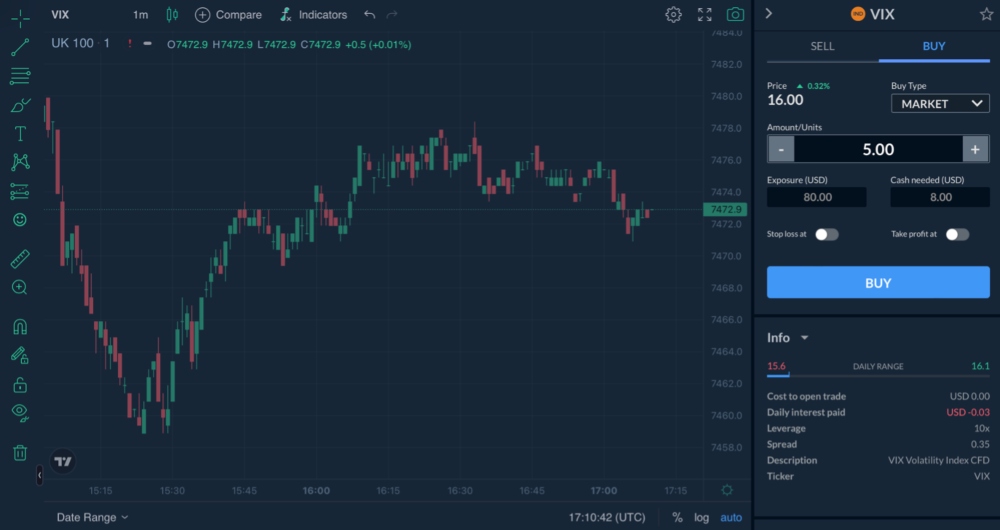Select the text annotation tool

click(20, 134)
